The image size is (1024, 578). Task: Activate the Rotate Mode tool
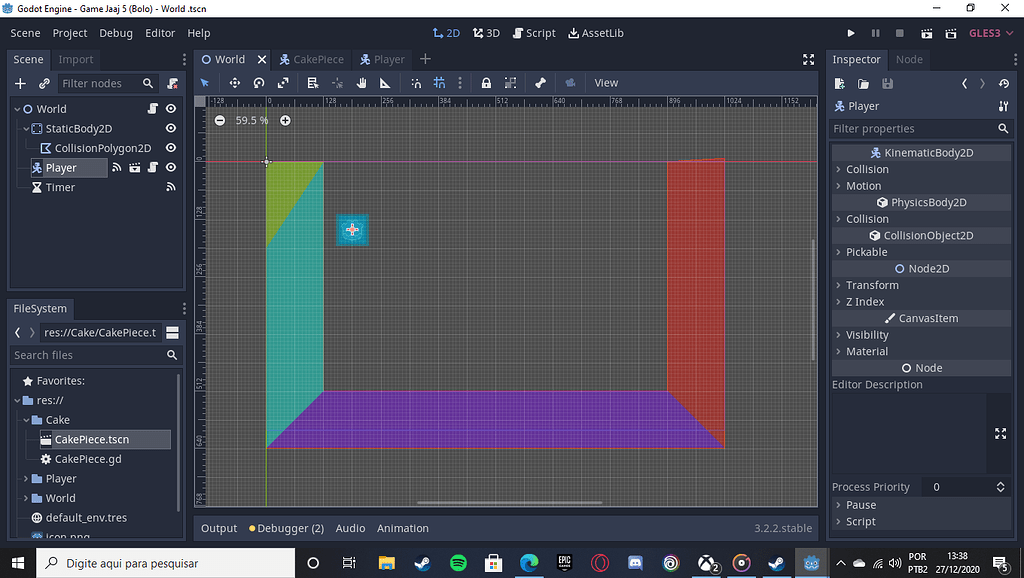(x=259, y=83)
